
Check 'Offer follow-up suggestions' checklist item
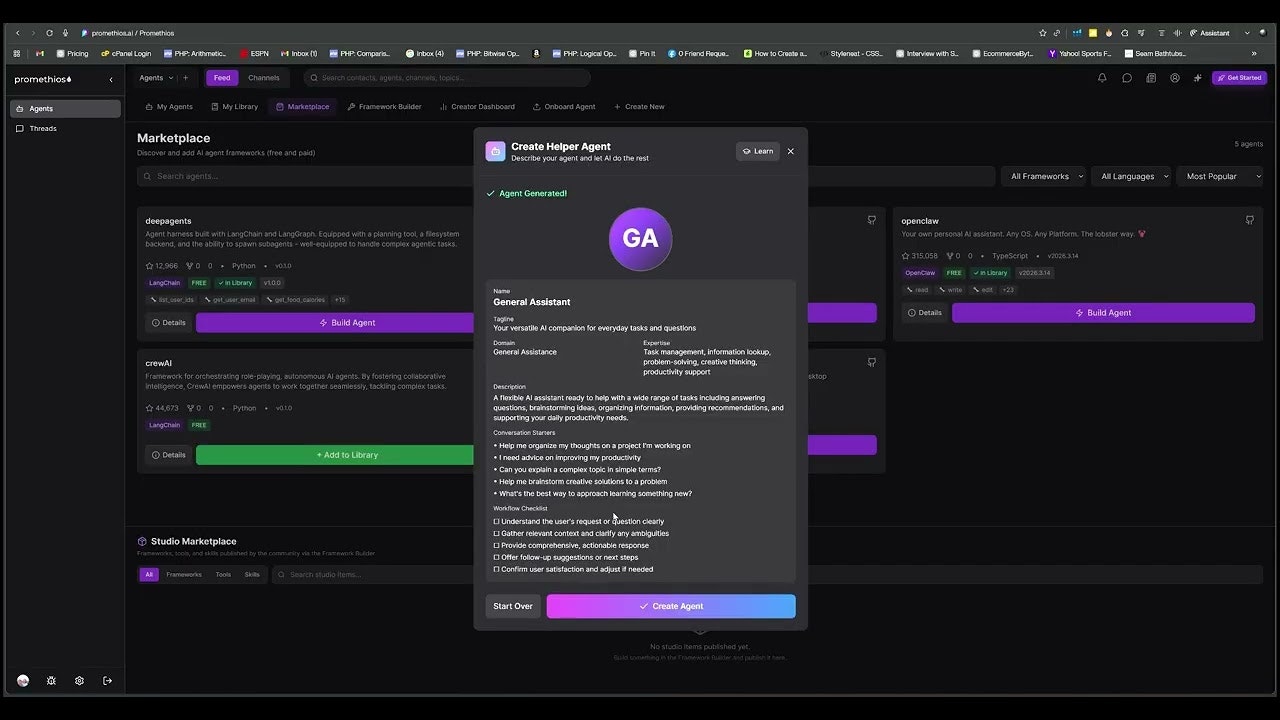[496, 557]
